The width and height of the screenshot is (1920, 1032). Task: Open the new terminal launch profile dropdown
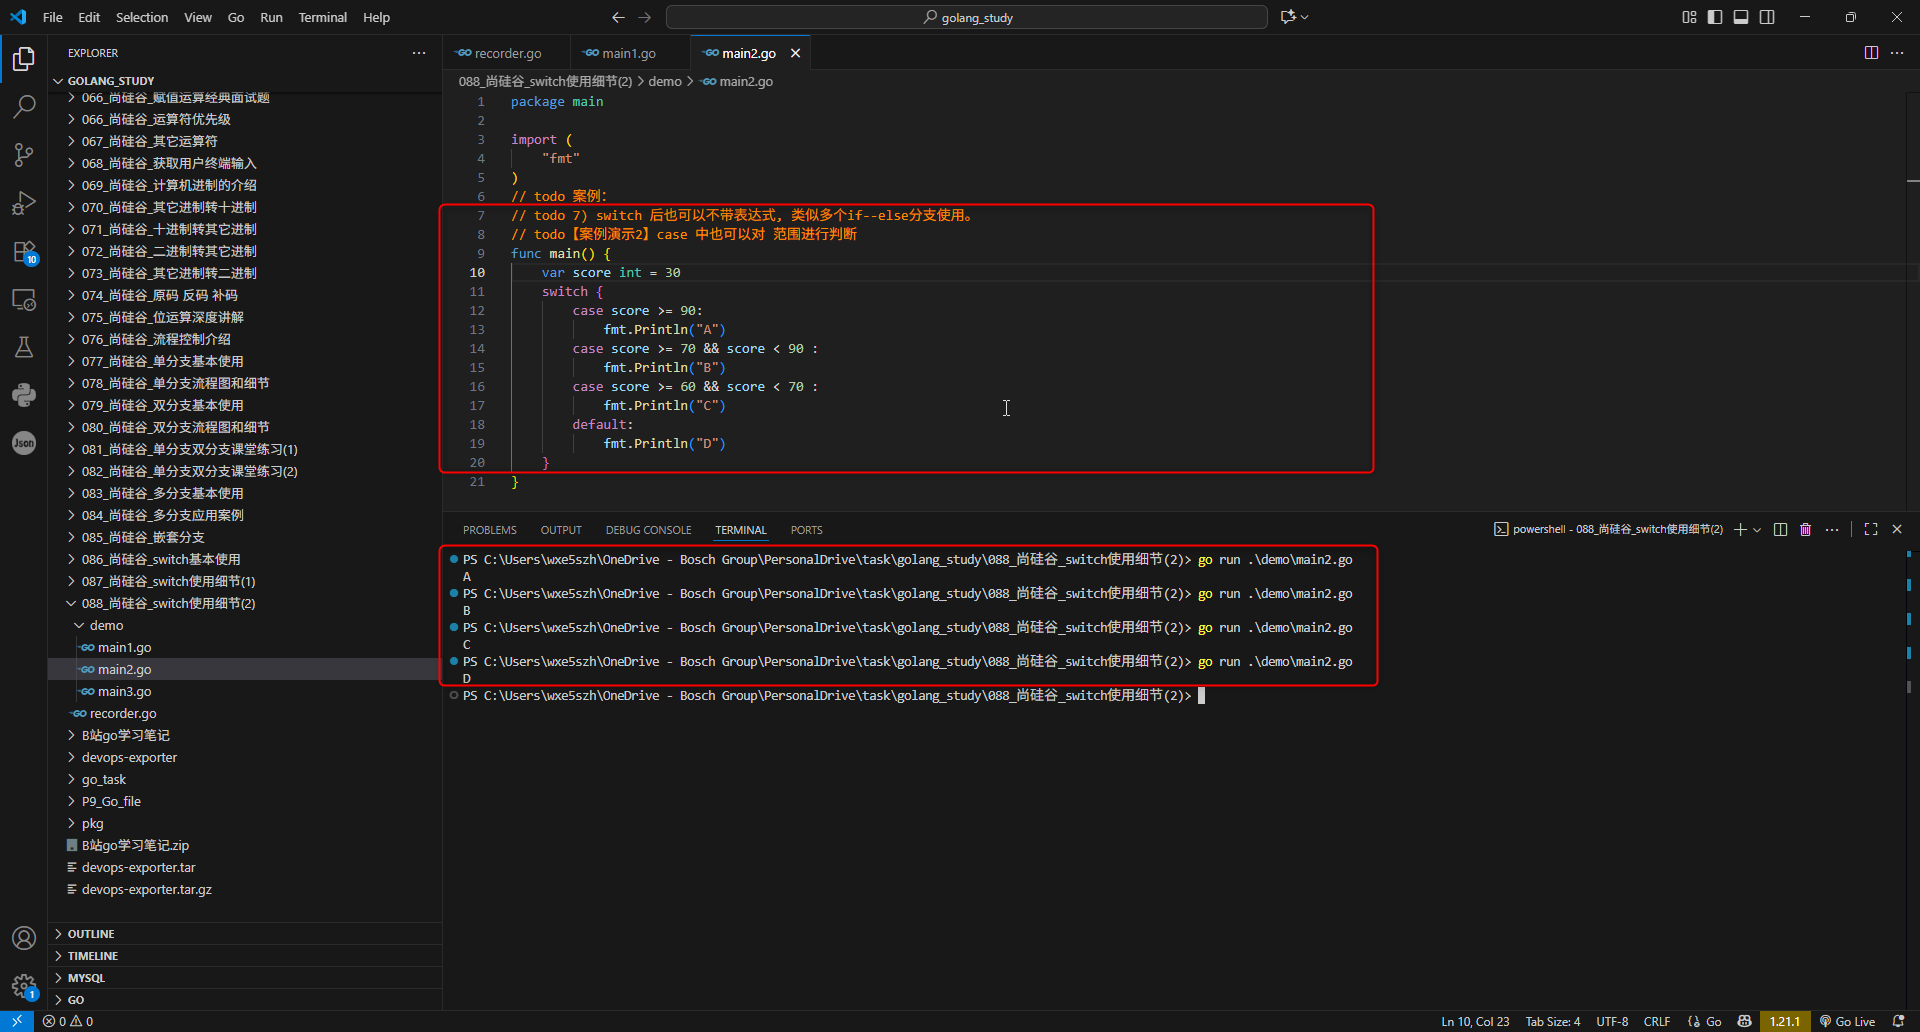(1757, 529)
